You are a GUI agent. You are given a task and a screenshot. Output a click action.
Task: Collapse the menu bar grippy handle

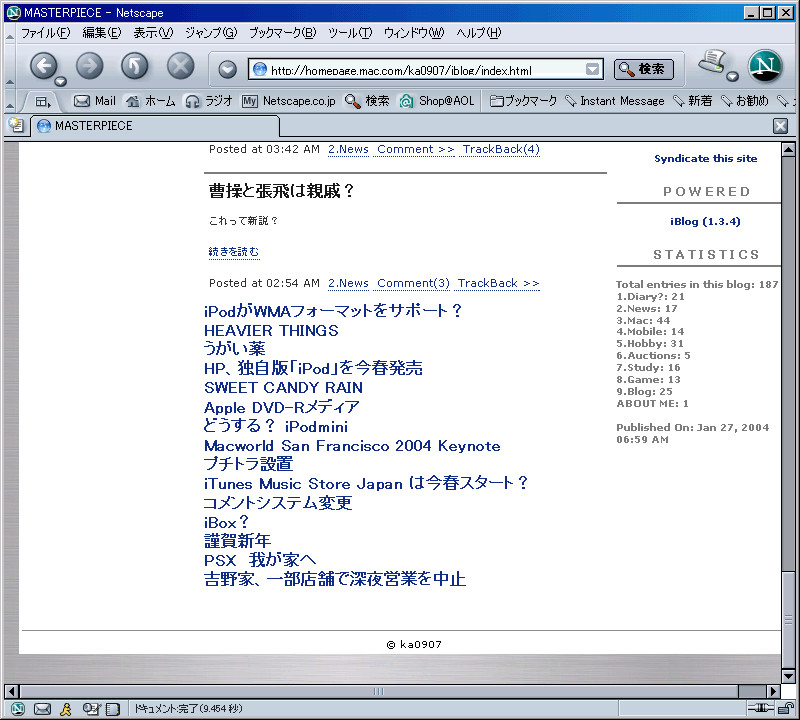[10, 33]
